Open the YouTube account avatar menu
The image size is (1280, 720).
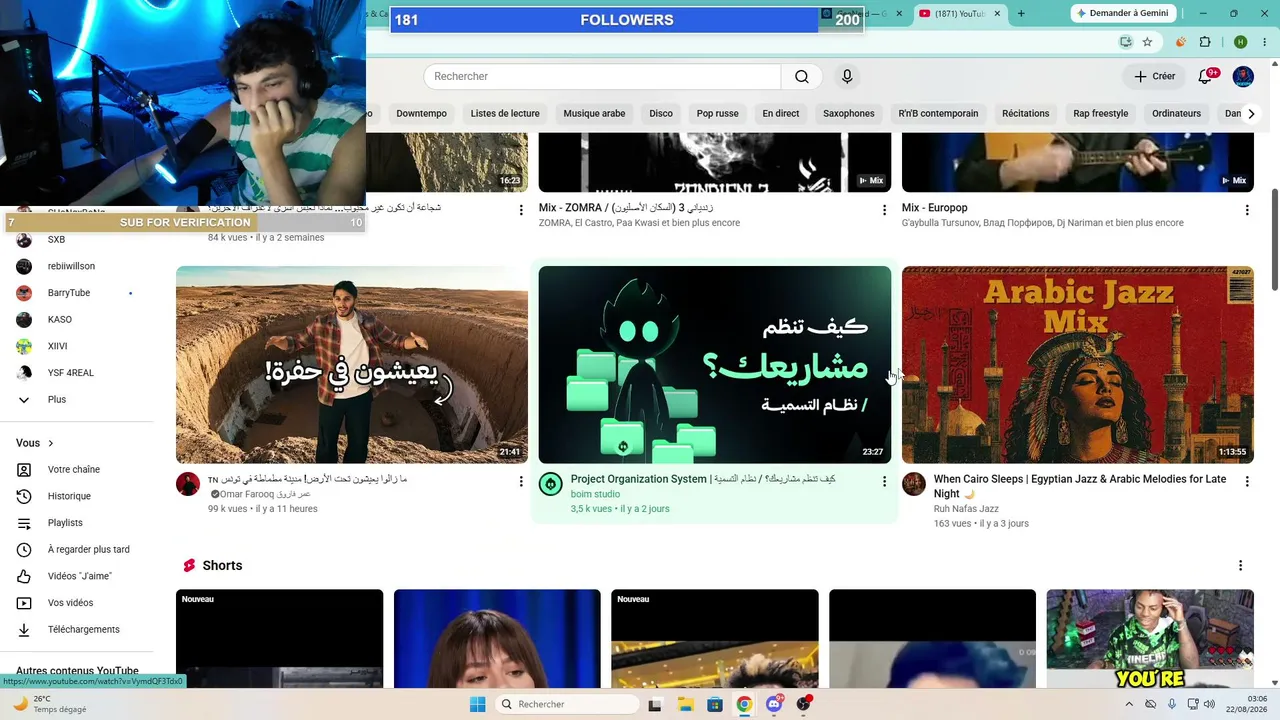pyautogui.click(x=1243, y=77)
